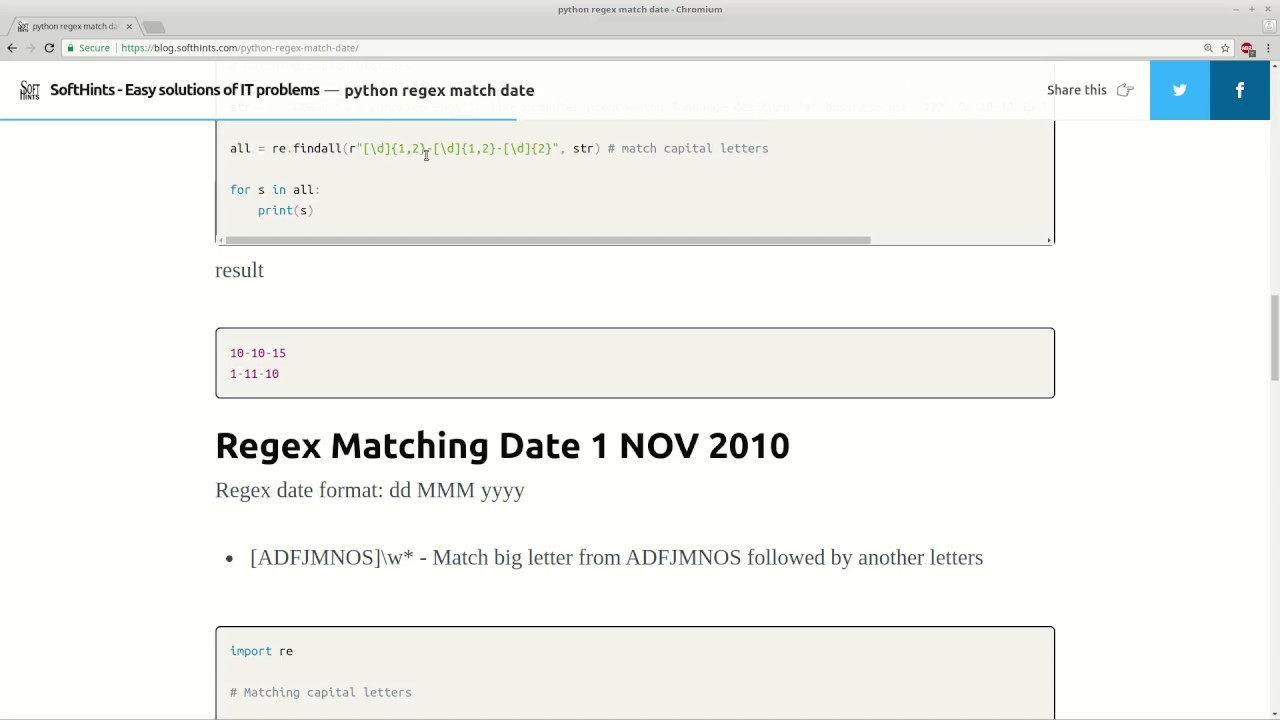Share the article on Twitter
The image size is (1280, 720).
coord(1179,90)
